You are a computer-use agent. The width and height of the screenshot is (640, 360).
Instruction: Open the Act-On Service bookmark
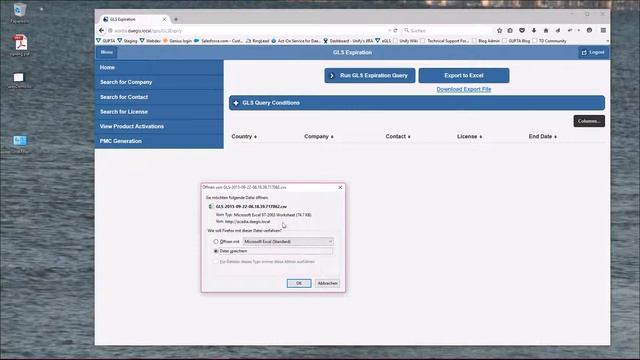[296, 41]
